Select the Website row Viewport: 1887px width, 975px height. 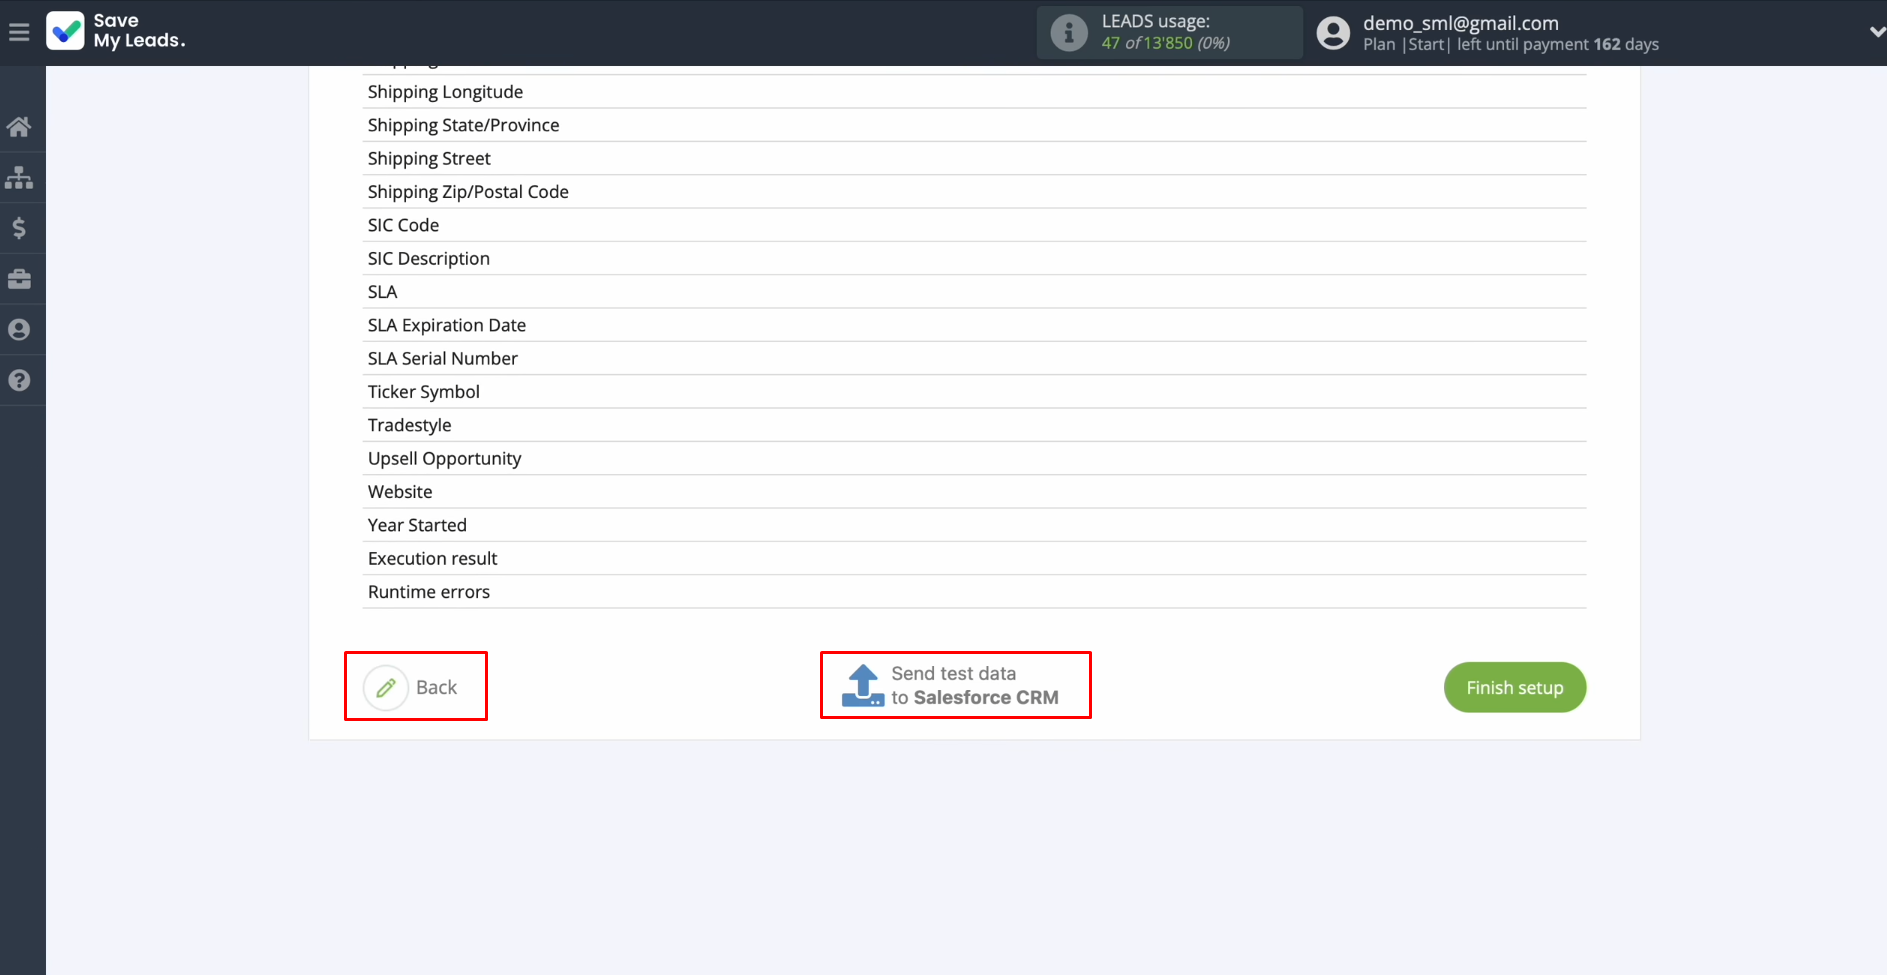click(x=974, y=492)
